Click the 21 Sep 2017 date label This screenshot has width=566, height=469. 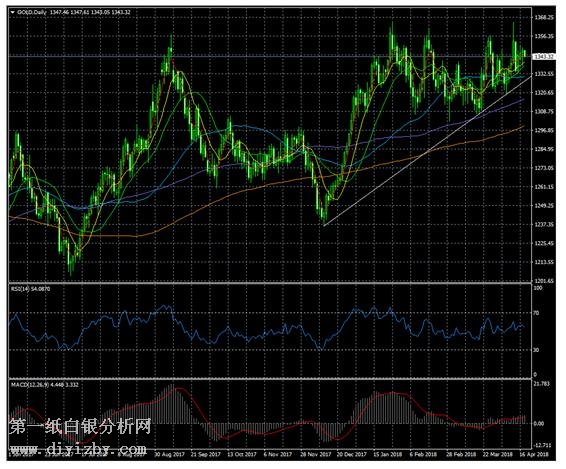click(x=206, y=454)
